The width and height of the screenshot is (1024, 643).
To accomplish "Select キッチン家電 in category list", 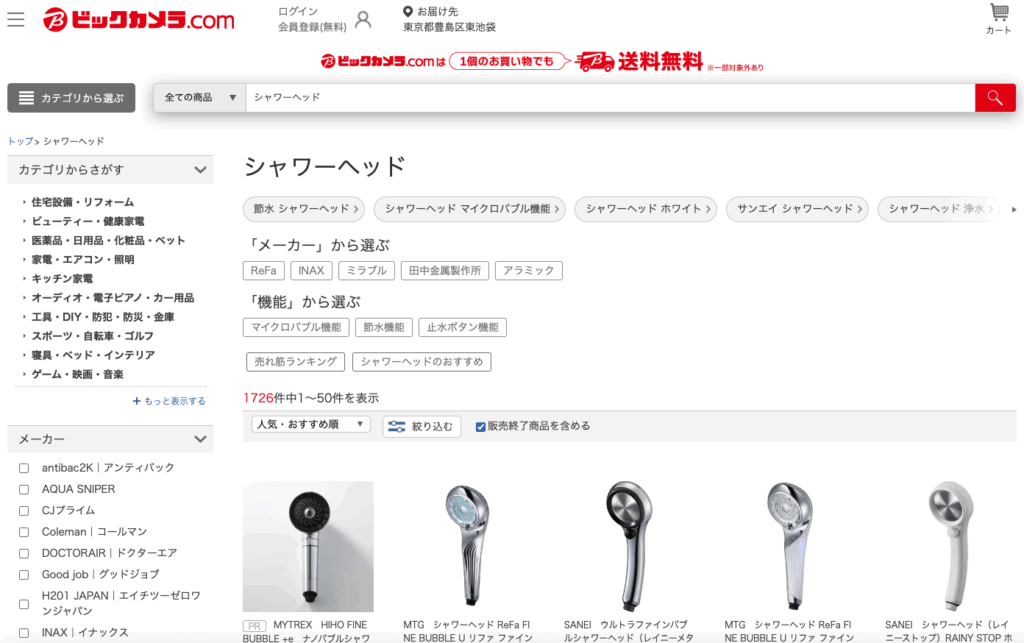I will [x=62, y=279].
